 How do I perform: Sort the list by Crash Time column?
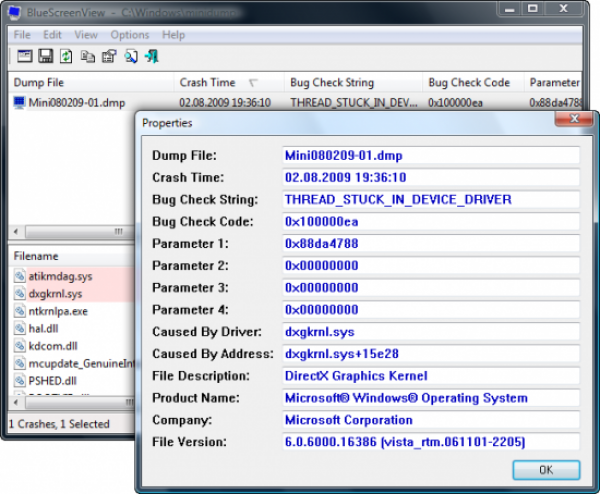208,82
